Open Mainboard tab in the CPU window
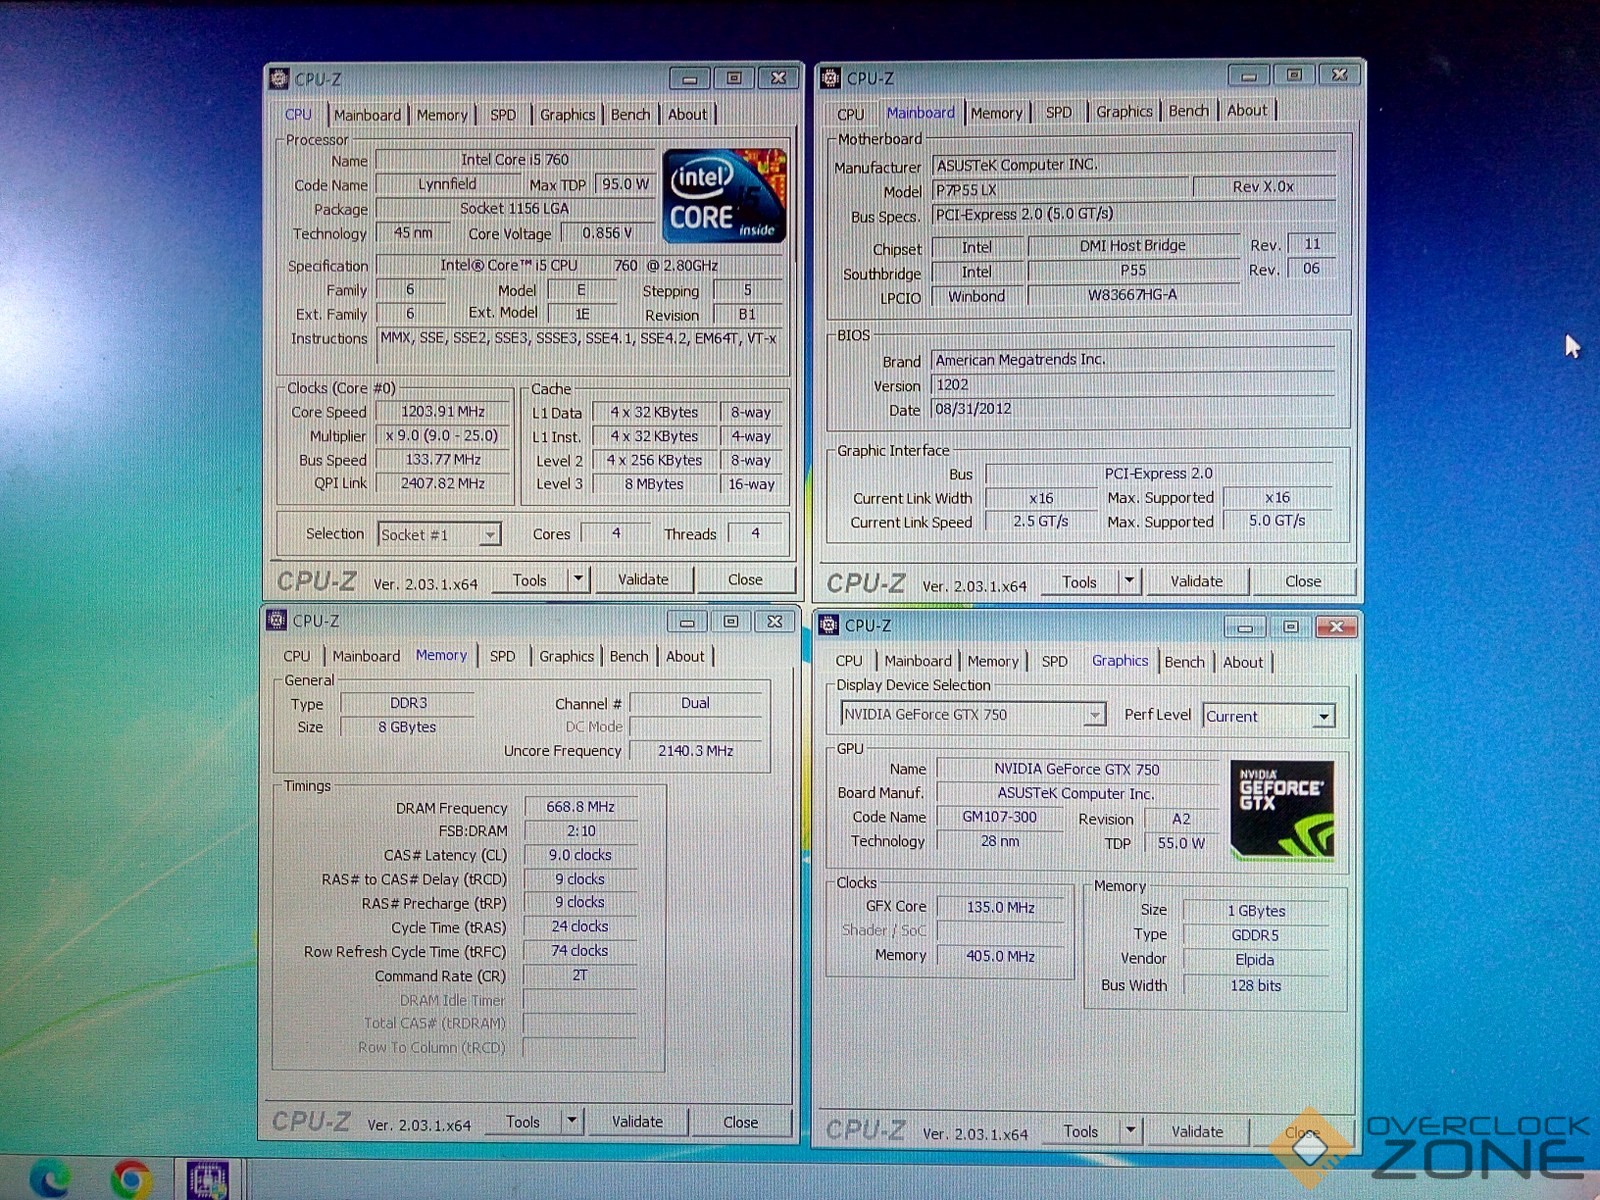This screenshot has height=1200, width=1600. (367, 115)
